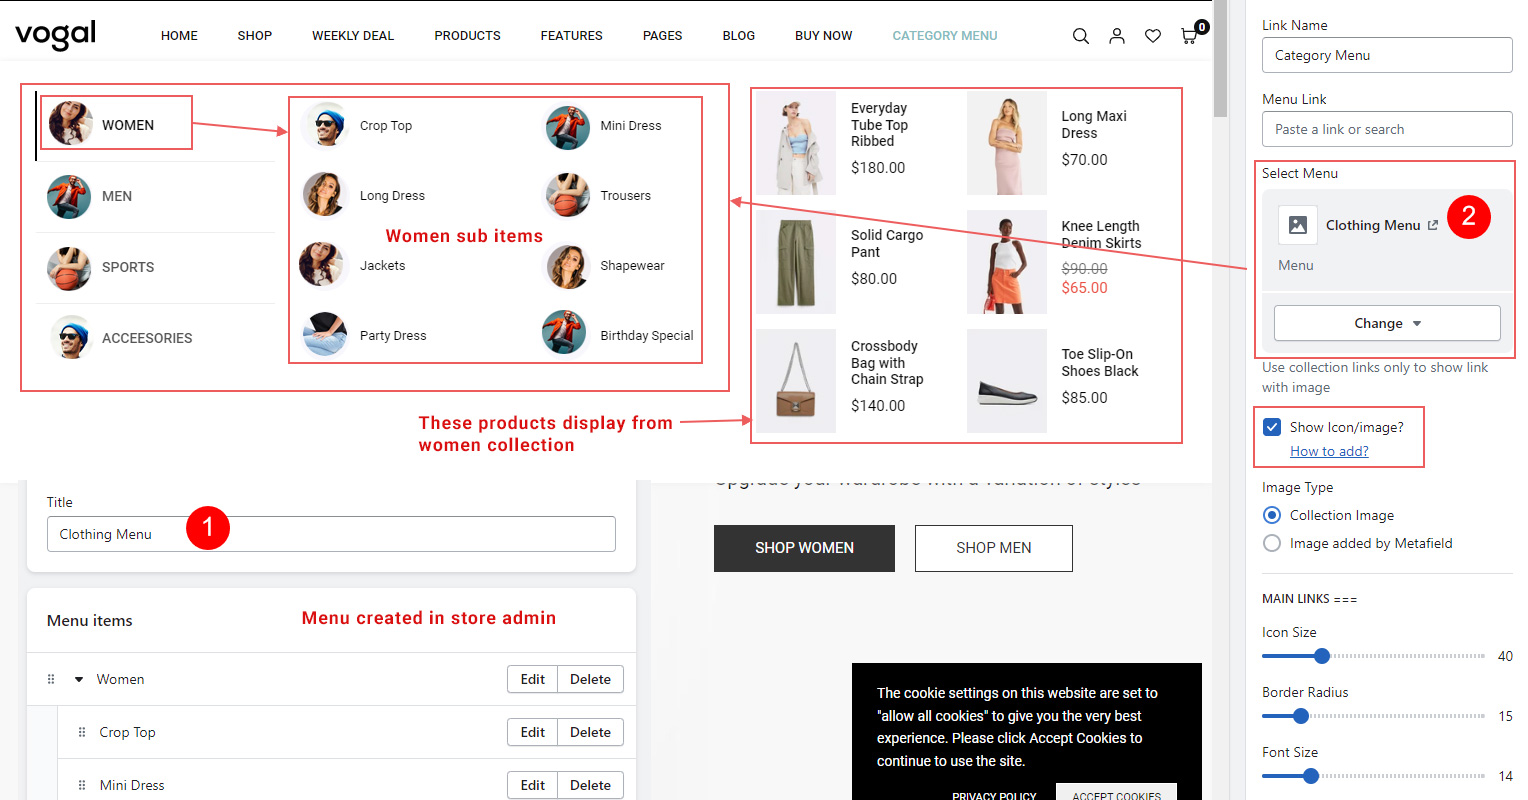The height and width of the screenshot is (800, 1528).
Task: Select Image added by Metafield radio option
Action: (x=1272, y=543)
